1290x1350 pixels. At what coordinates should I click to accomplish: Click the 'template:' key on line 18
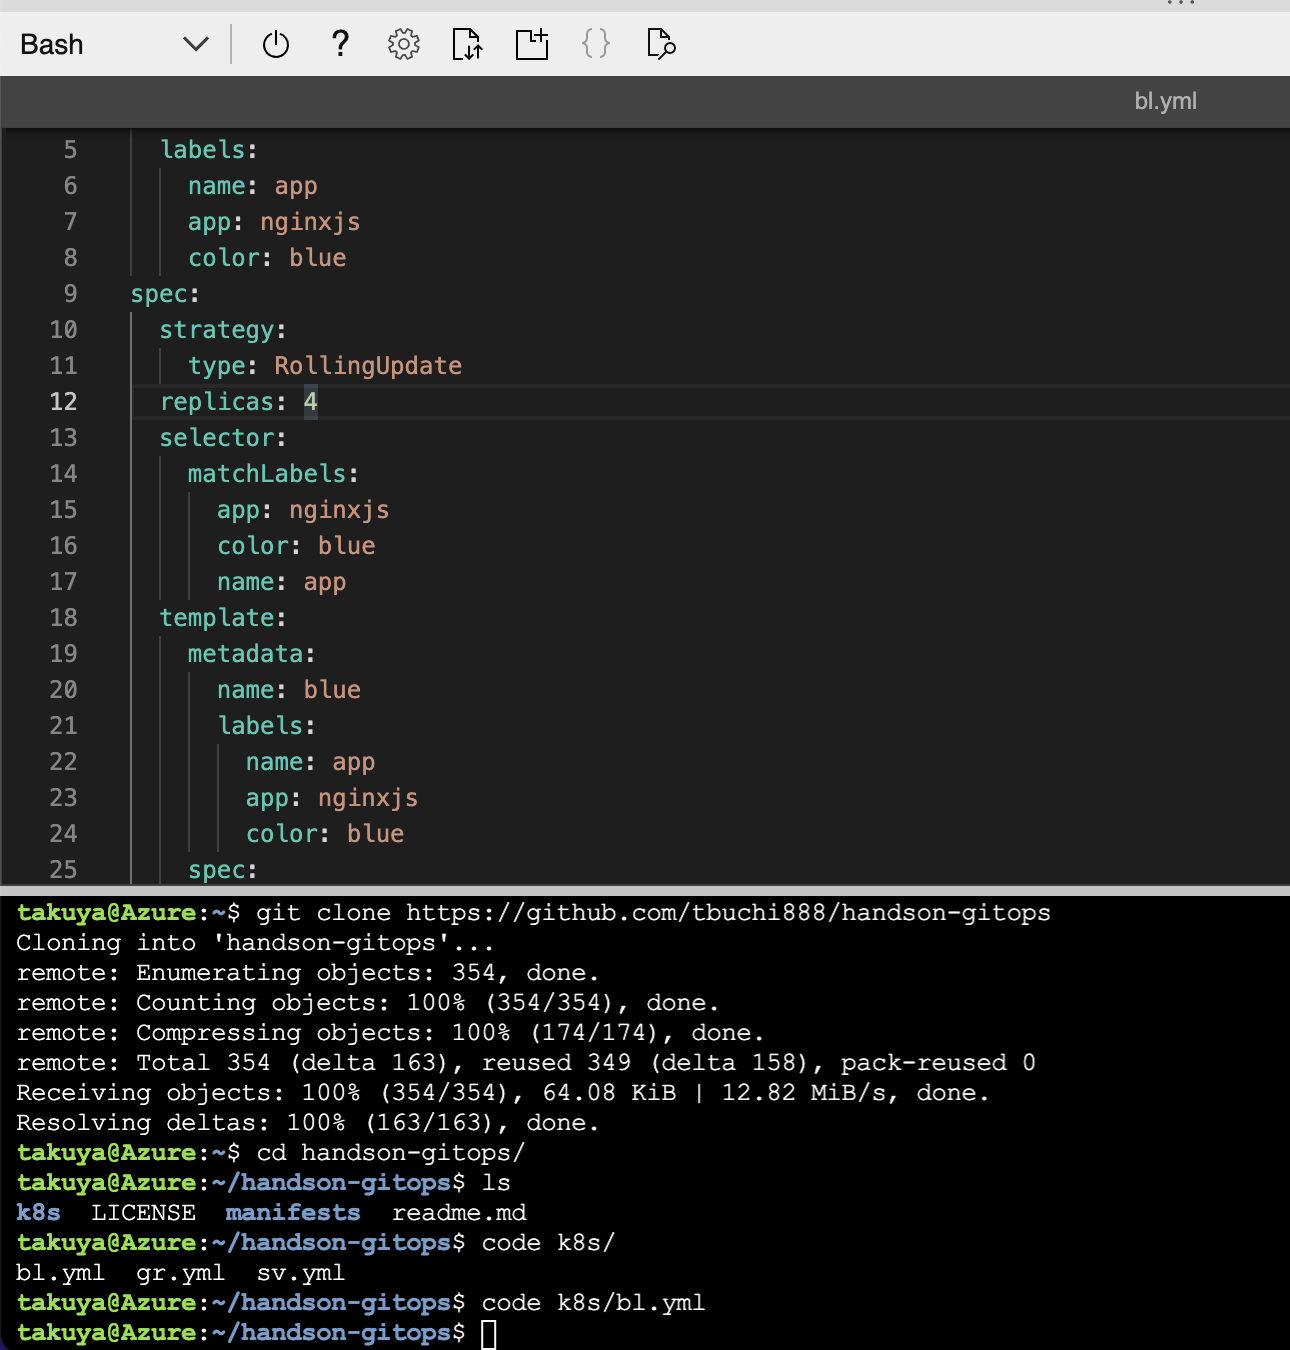point(223,618)
